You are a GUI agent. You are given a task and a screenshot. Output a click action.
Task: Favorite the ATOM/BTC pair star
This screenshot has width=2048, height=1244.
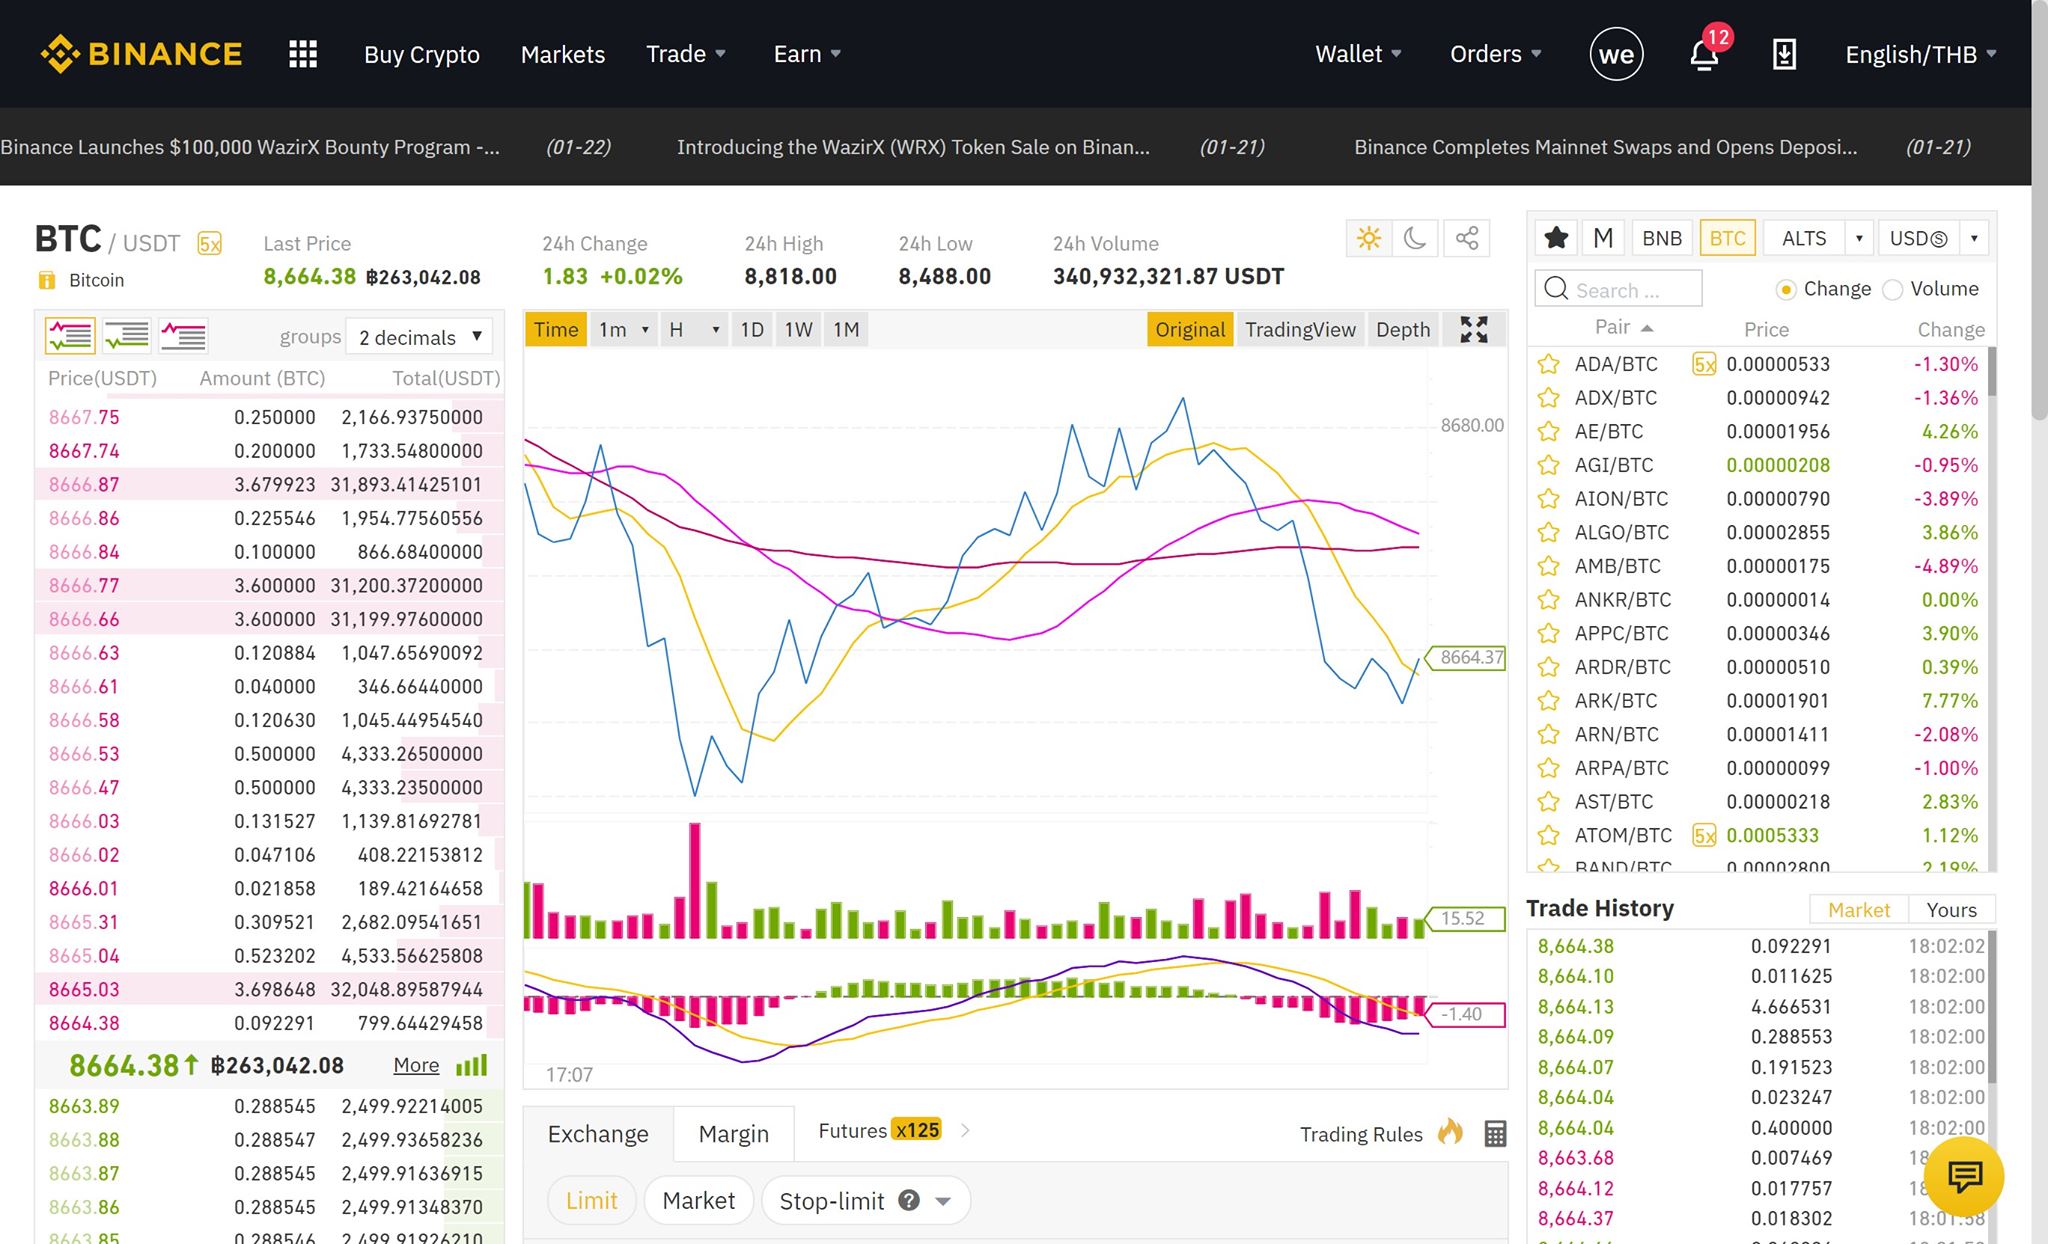point(1549,835)
